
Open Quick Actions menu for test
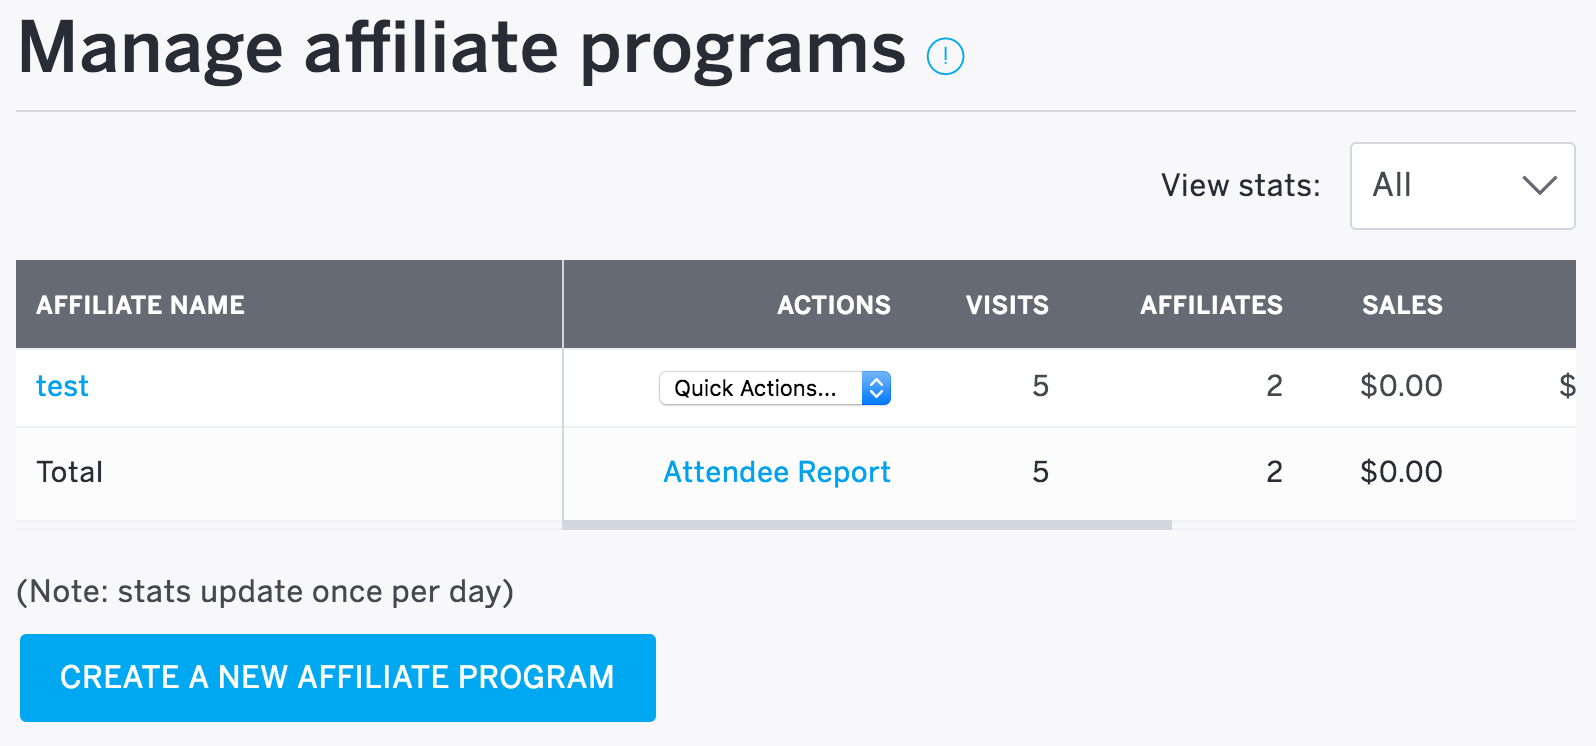pyautogui.click(x=774, y=388)
